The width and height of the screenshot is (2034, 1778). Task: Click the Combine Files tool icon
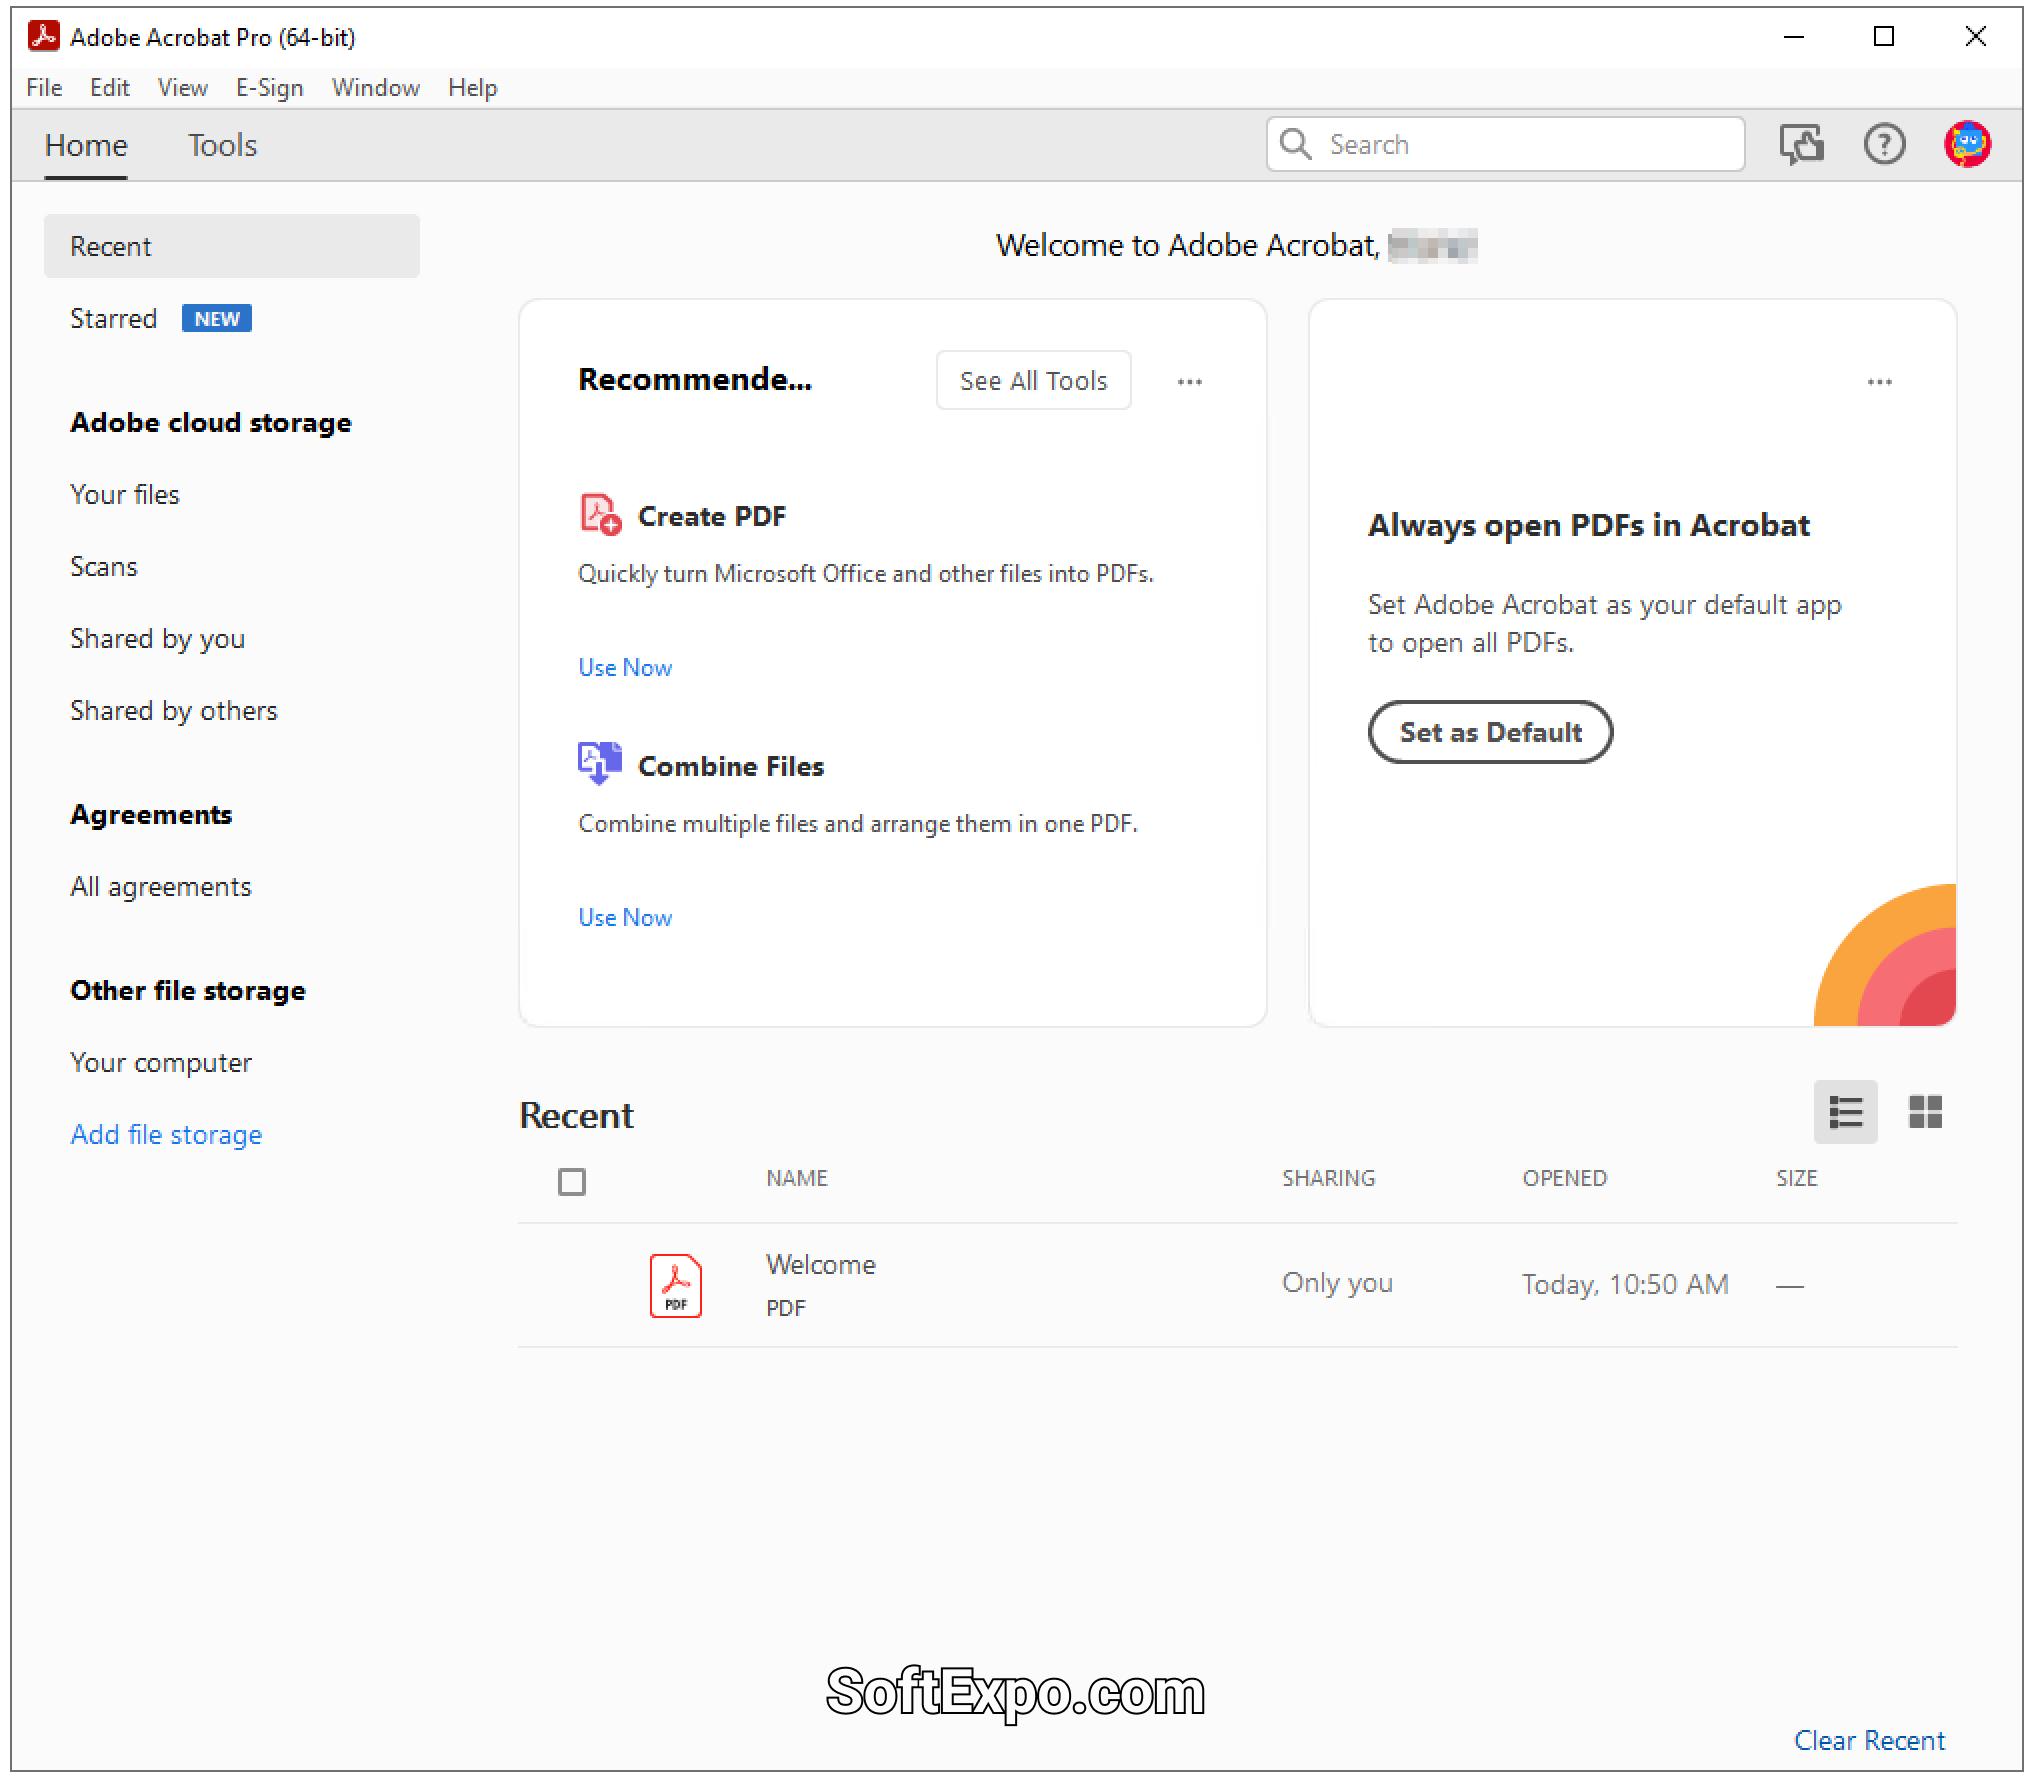[599, 763]
